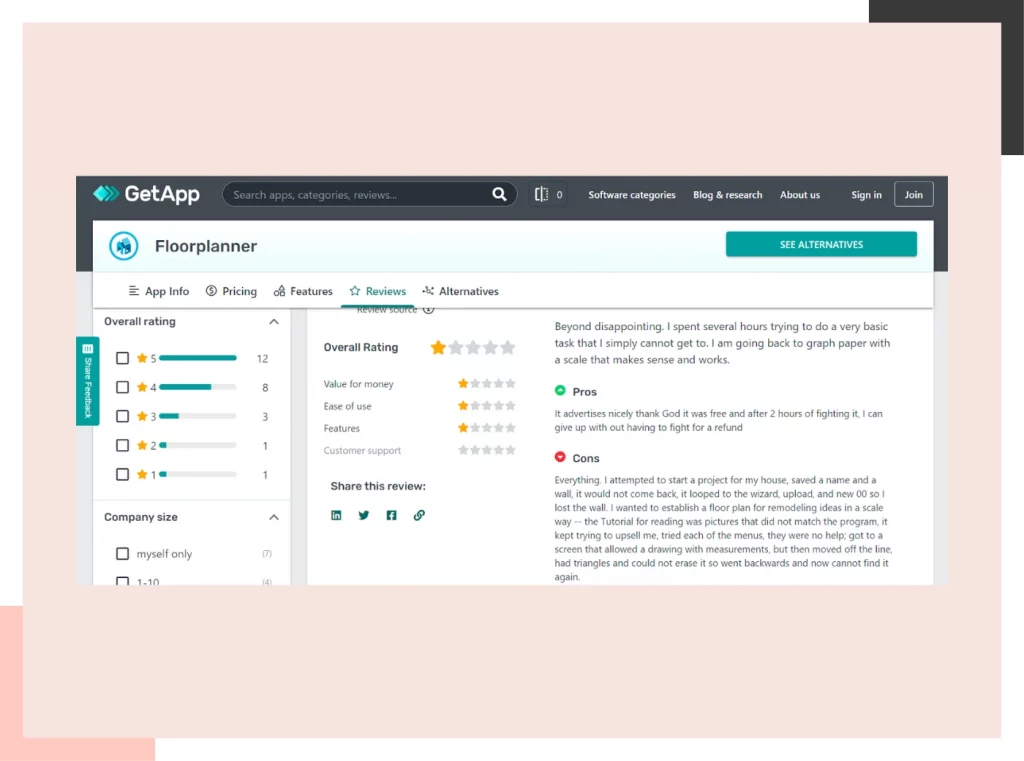Share review on Facebook
Screen dimensions: 1024x761
point(391,515)
